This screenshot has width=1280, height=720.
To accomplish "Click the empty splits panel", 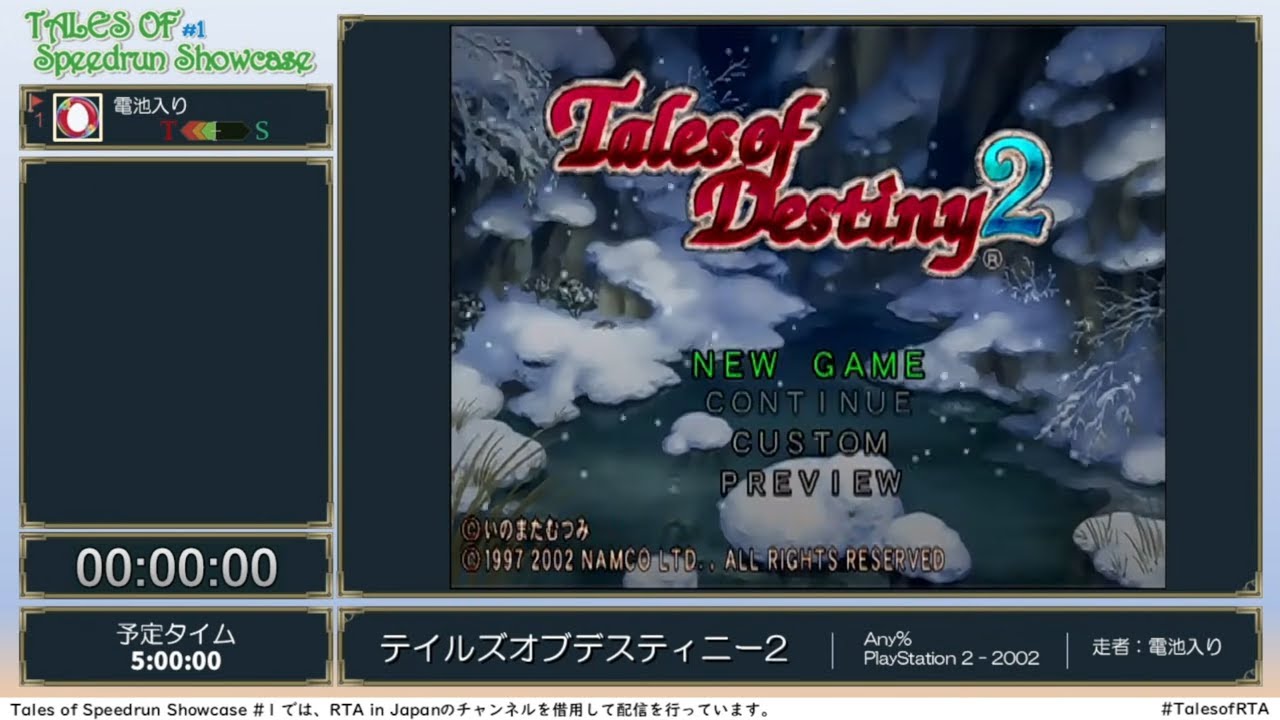I will coord(176,342).
